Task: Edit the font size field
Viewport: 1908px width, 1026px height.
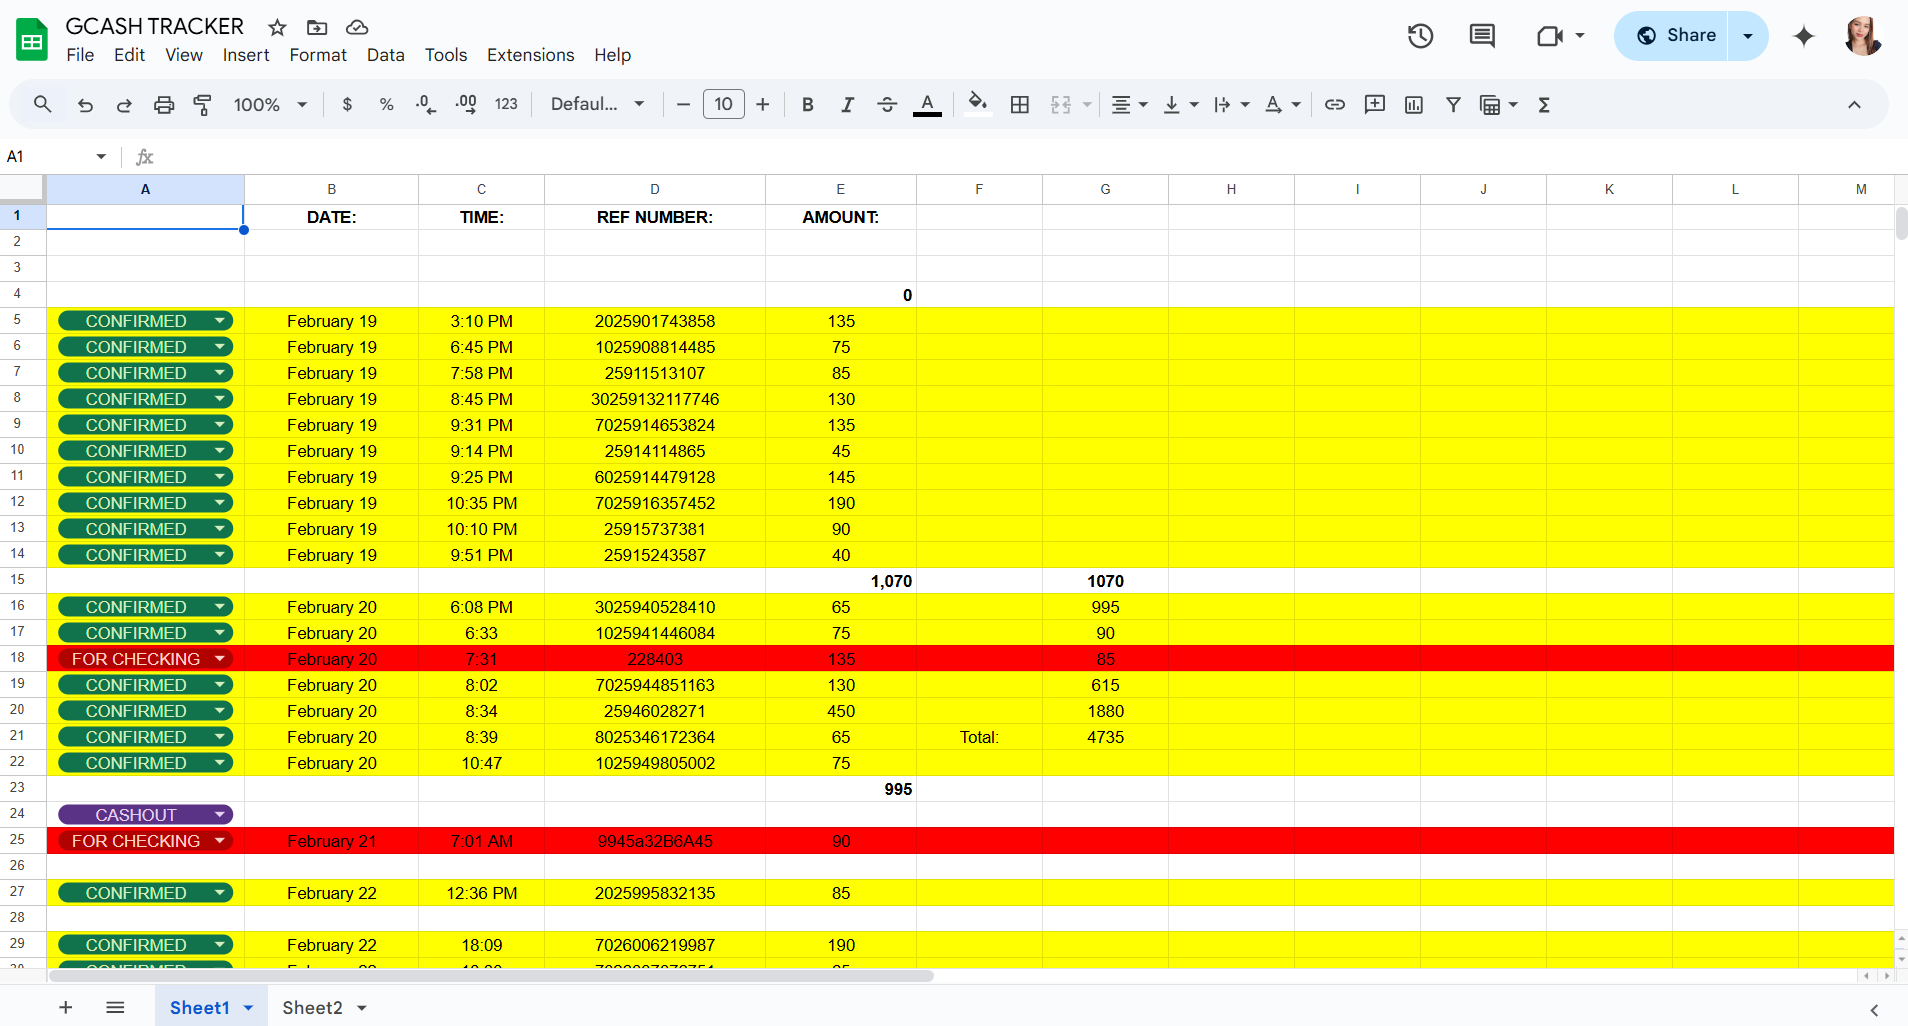Action: [724, 104]
